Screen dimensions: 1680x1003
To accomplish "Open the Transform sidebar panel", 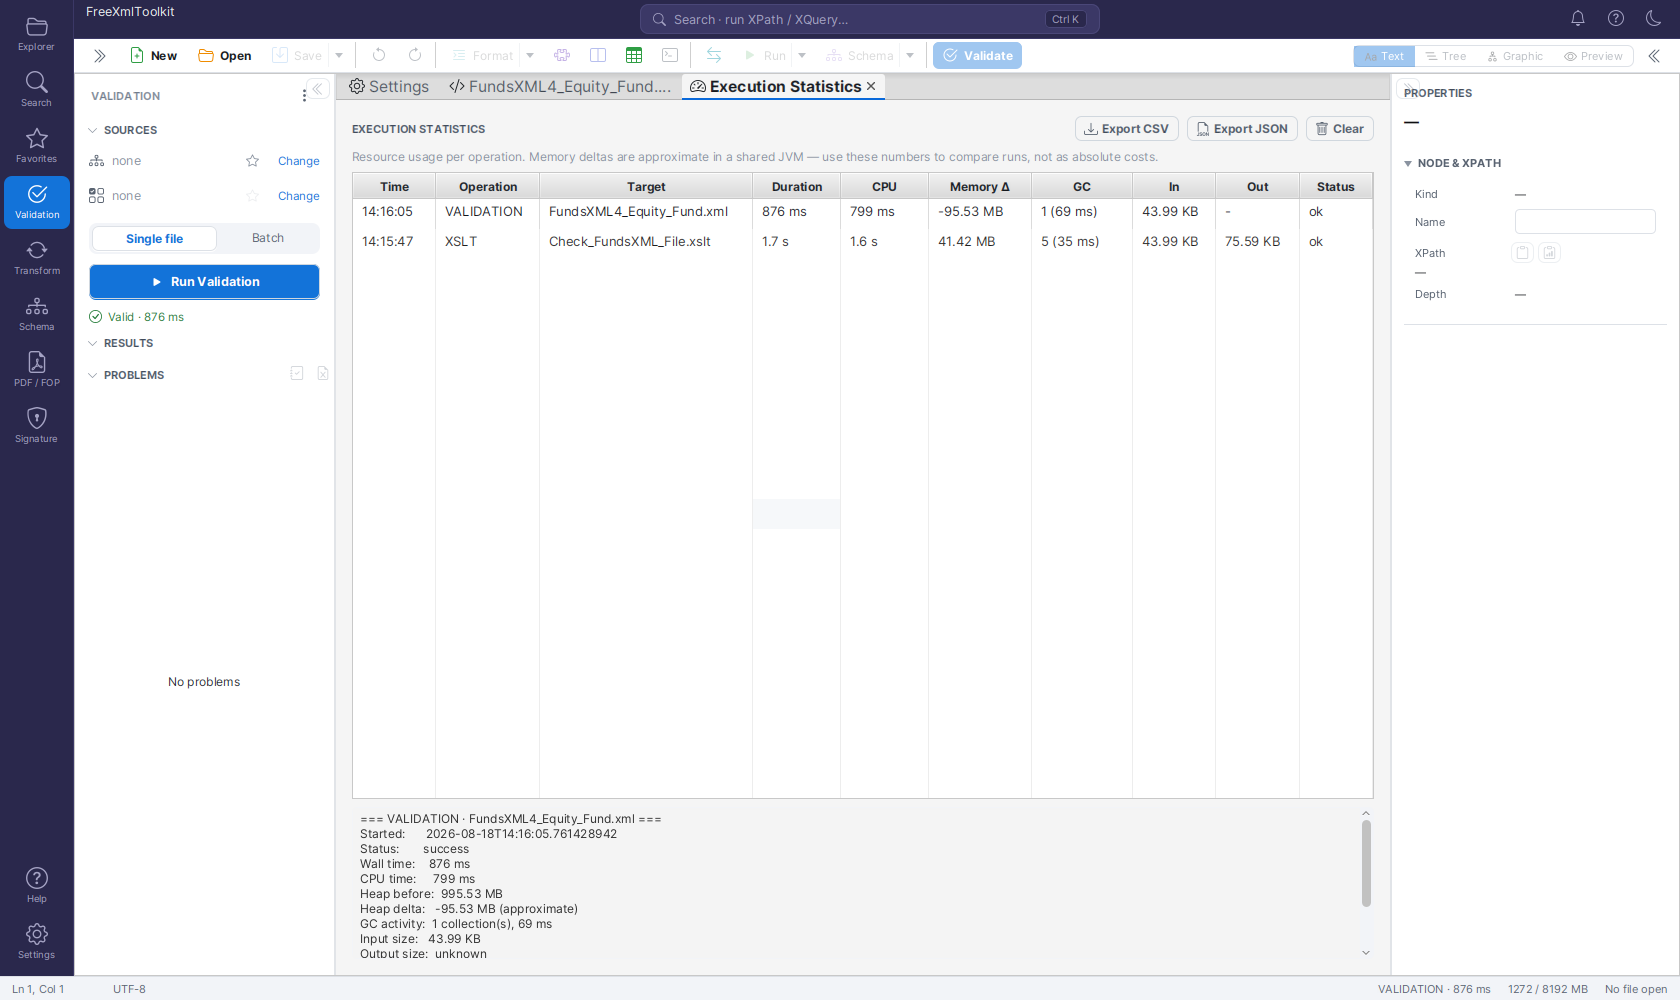I will tap(36, 258).
